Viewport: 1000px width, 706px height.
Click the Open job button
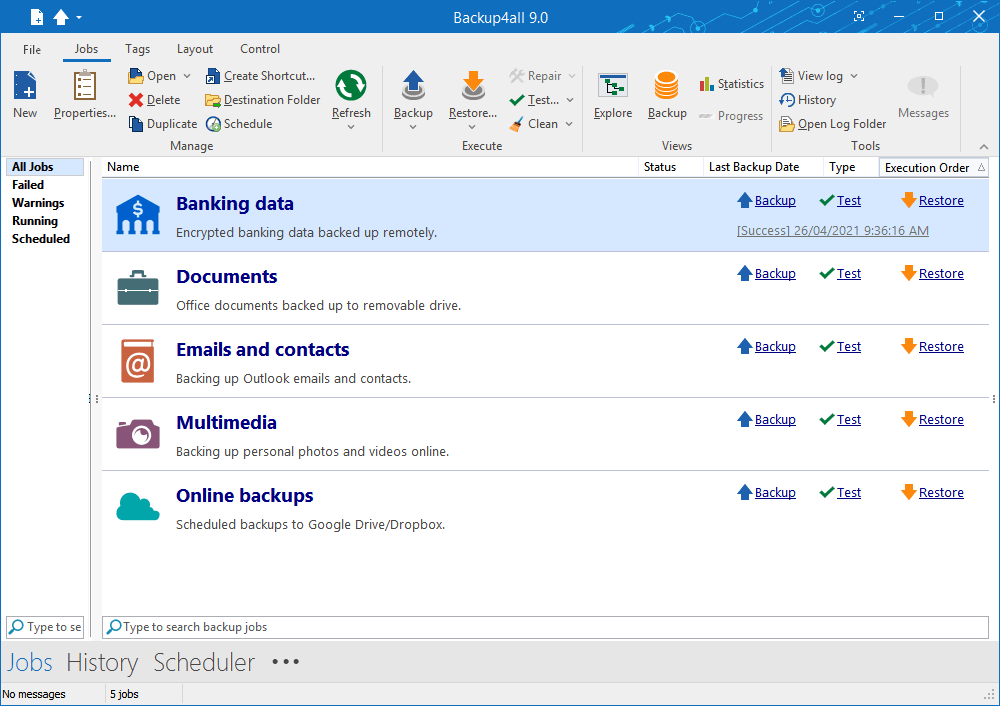(153, 76)
